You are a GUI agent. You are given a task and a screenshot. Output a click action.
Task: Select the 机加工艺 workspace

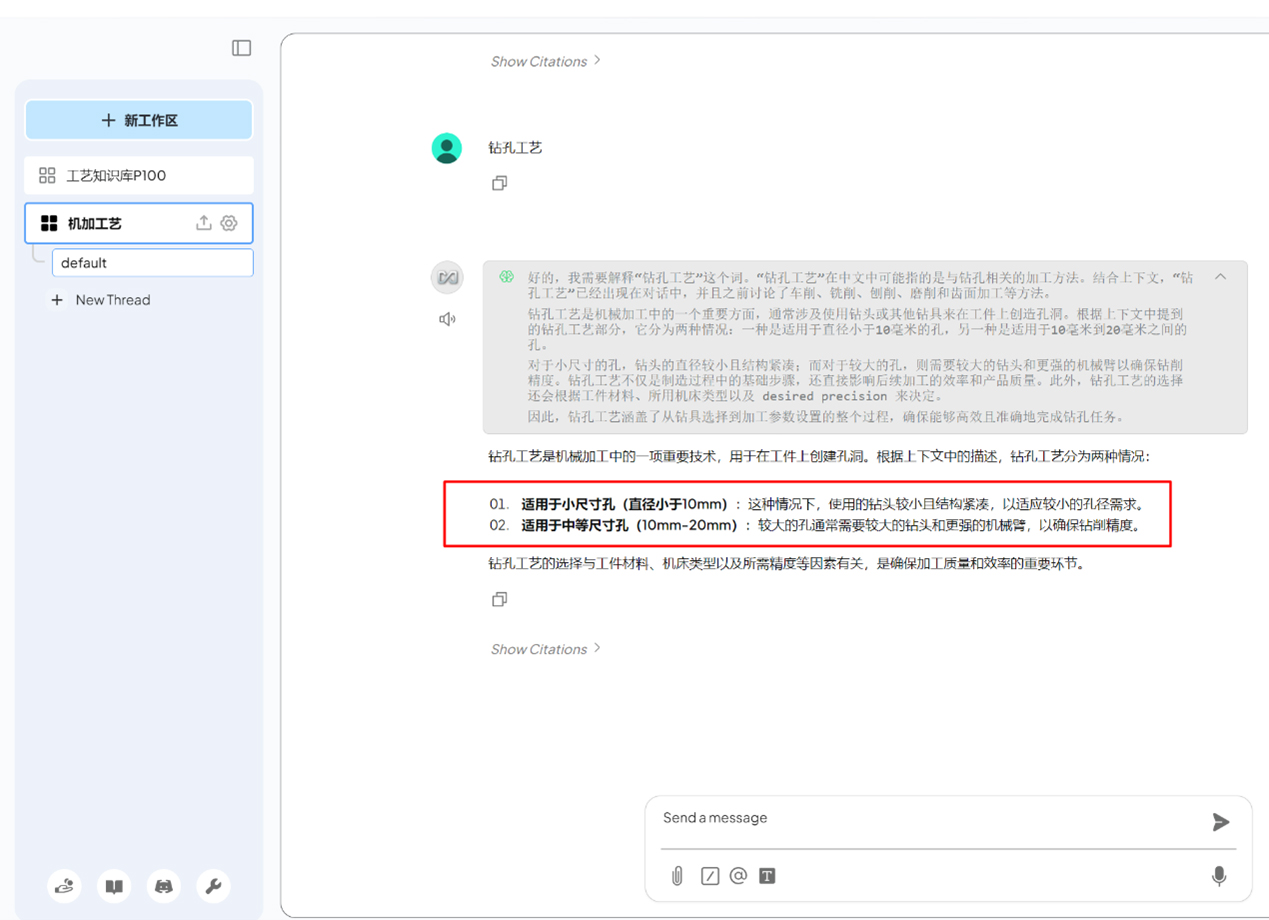point(139,223)
